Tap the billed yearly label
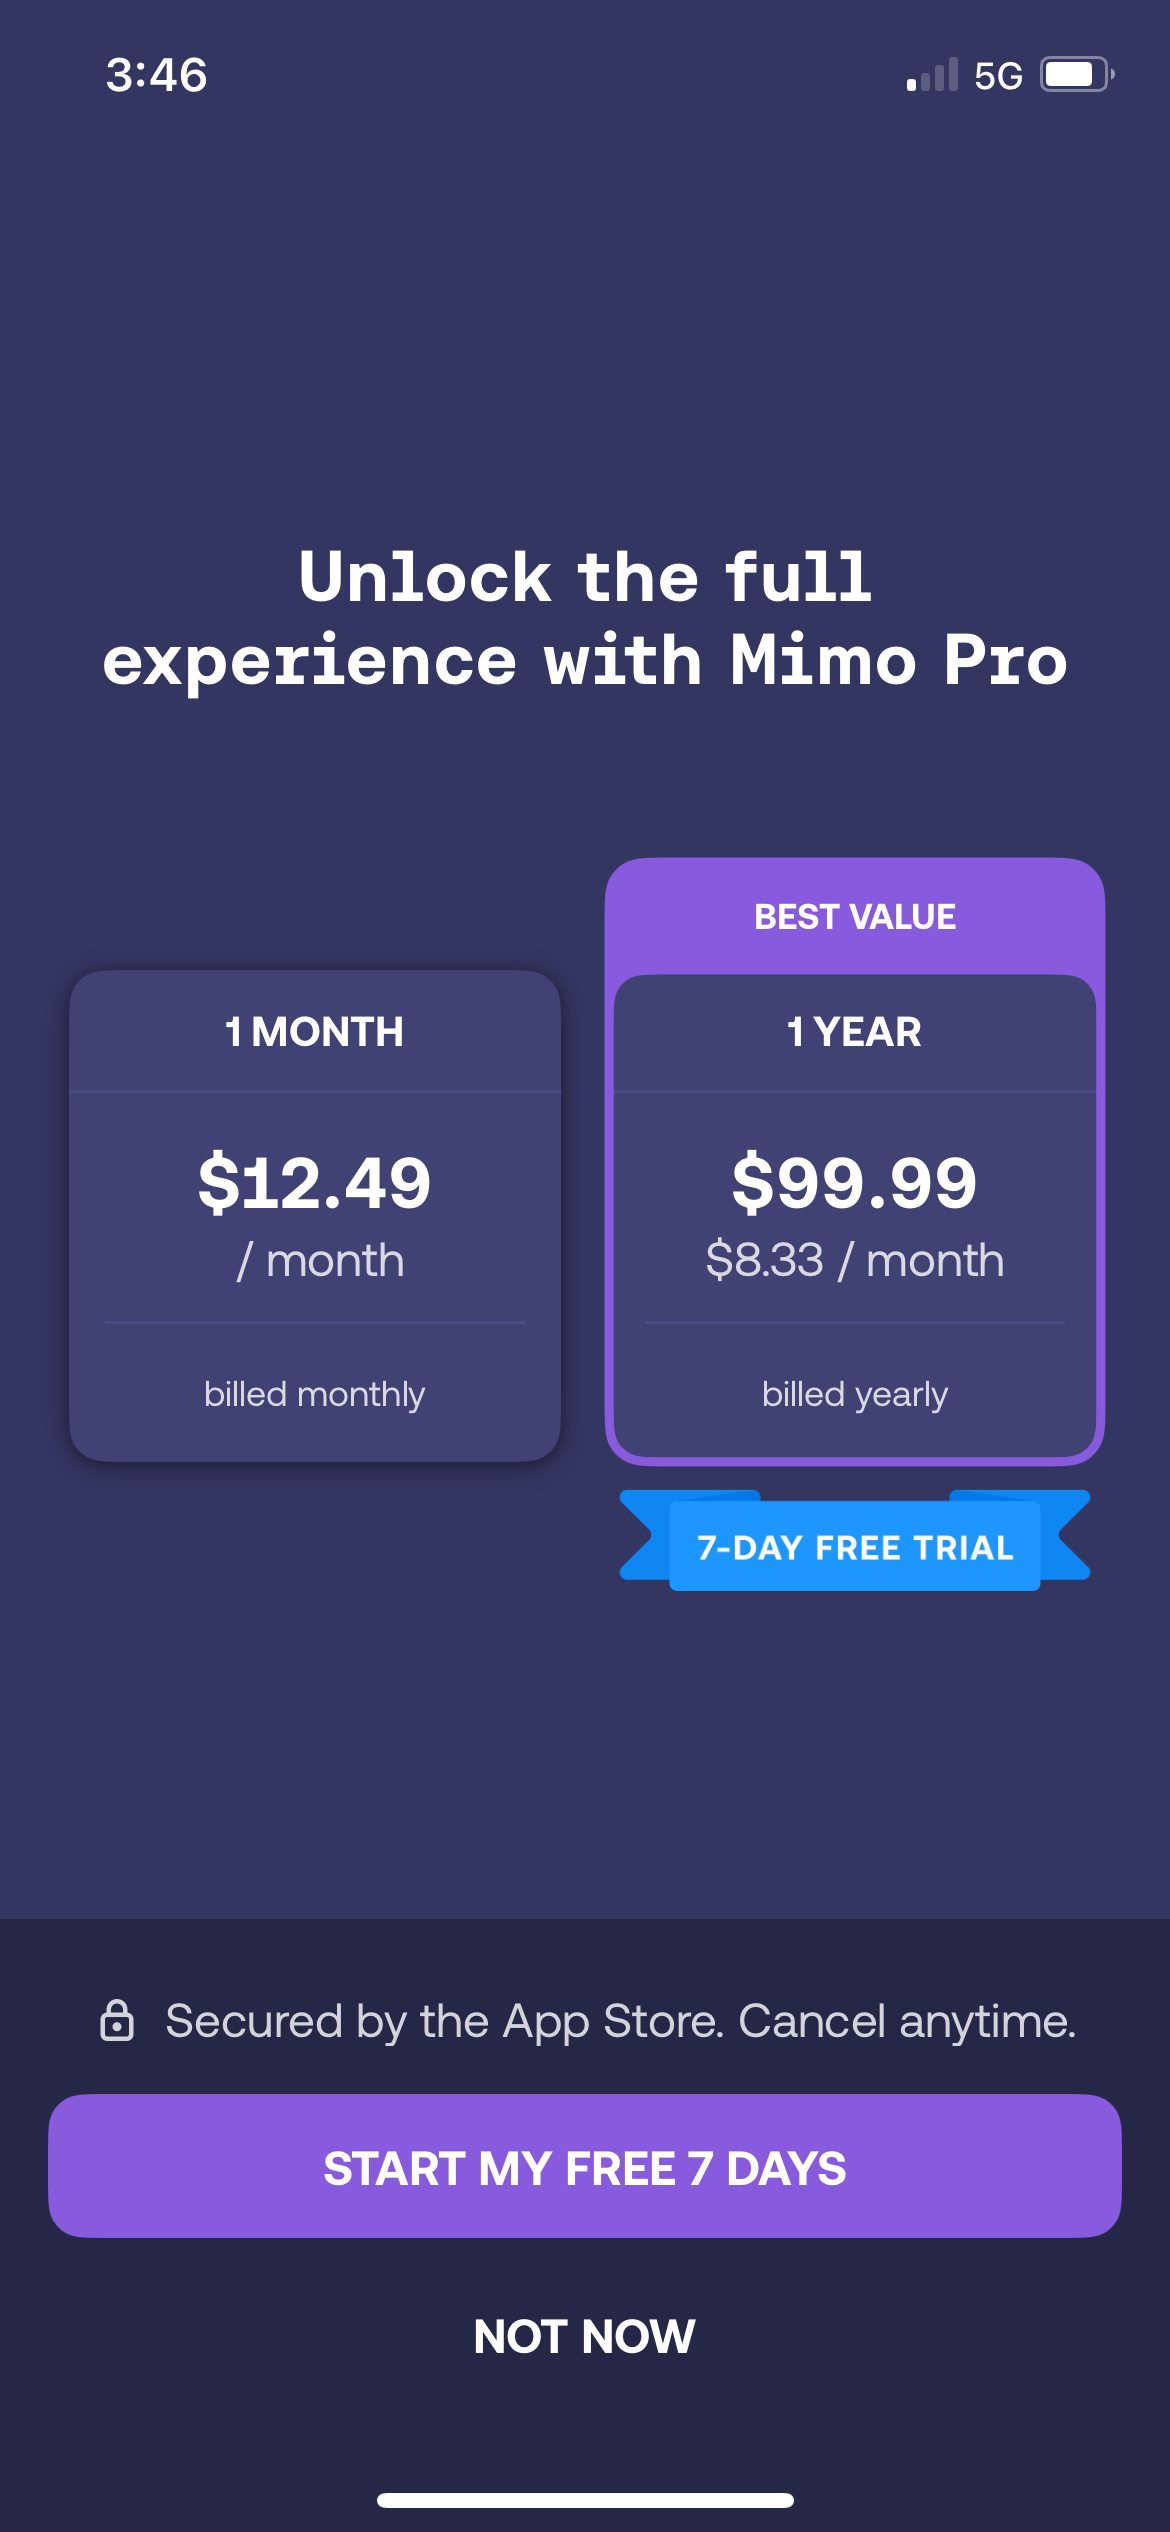Screen dimensions: 1170x2532 [855, 1394]
